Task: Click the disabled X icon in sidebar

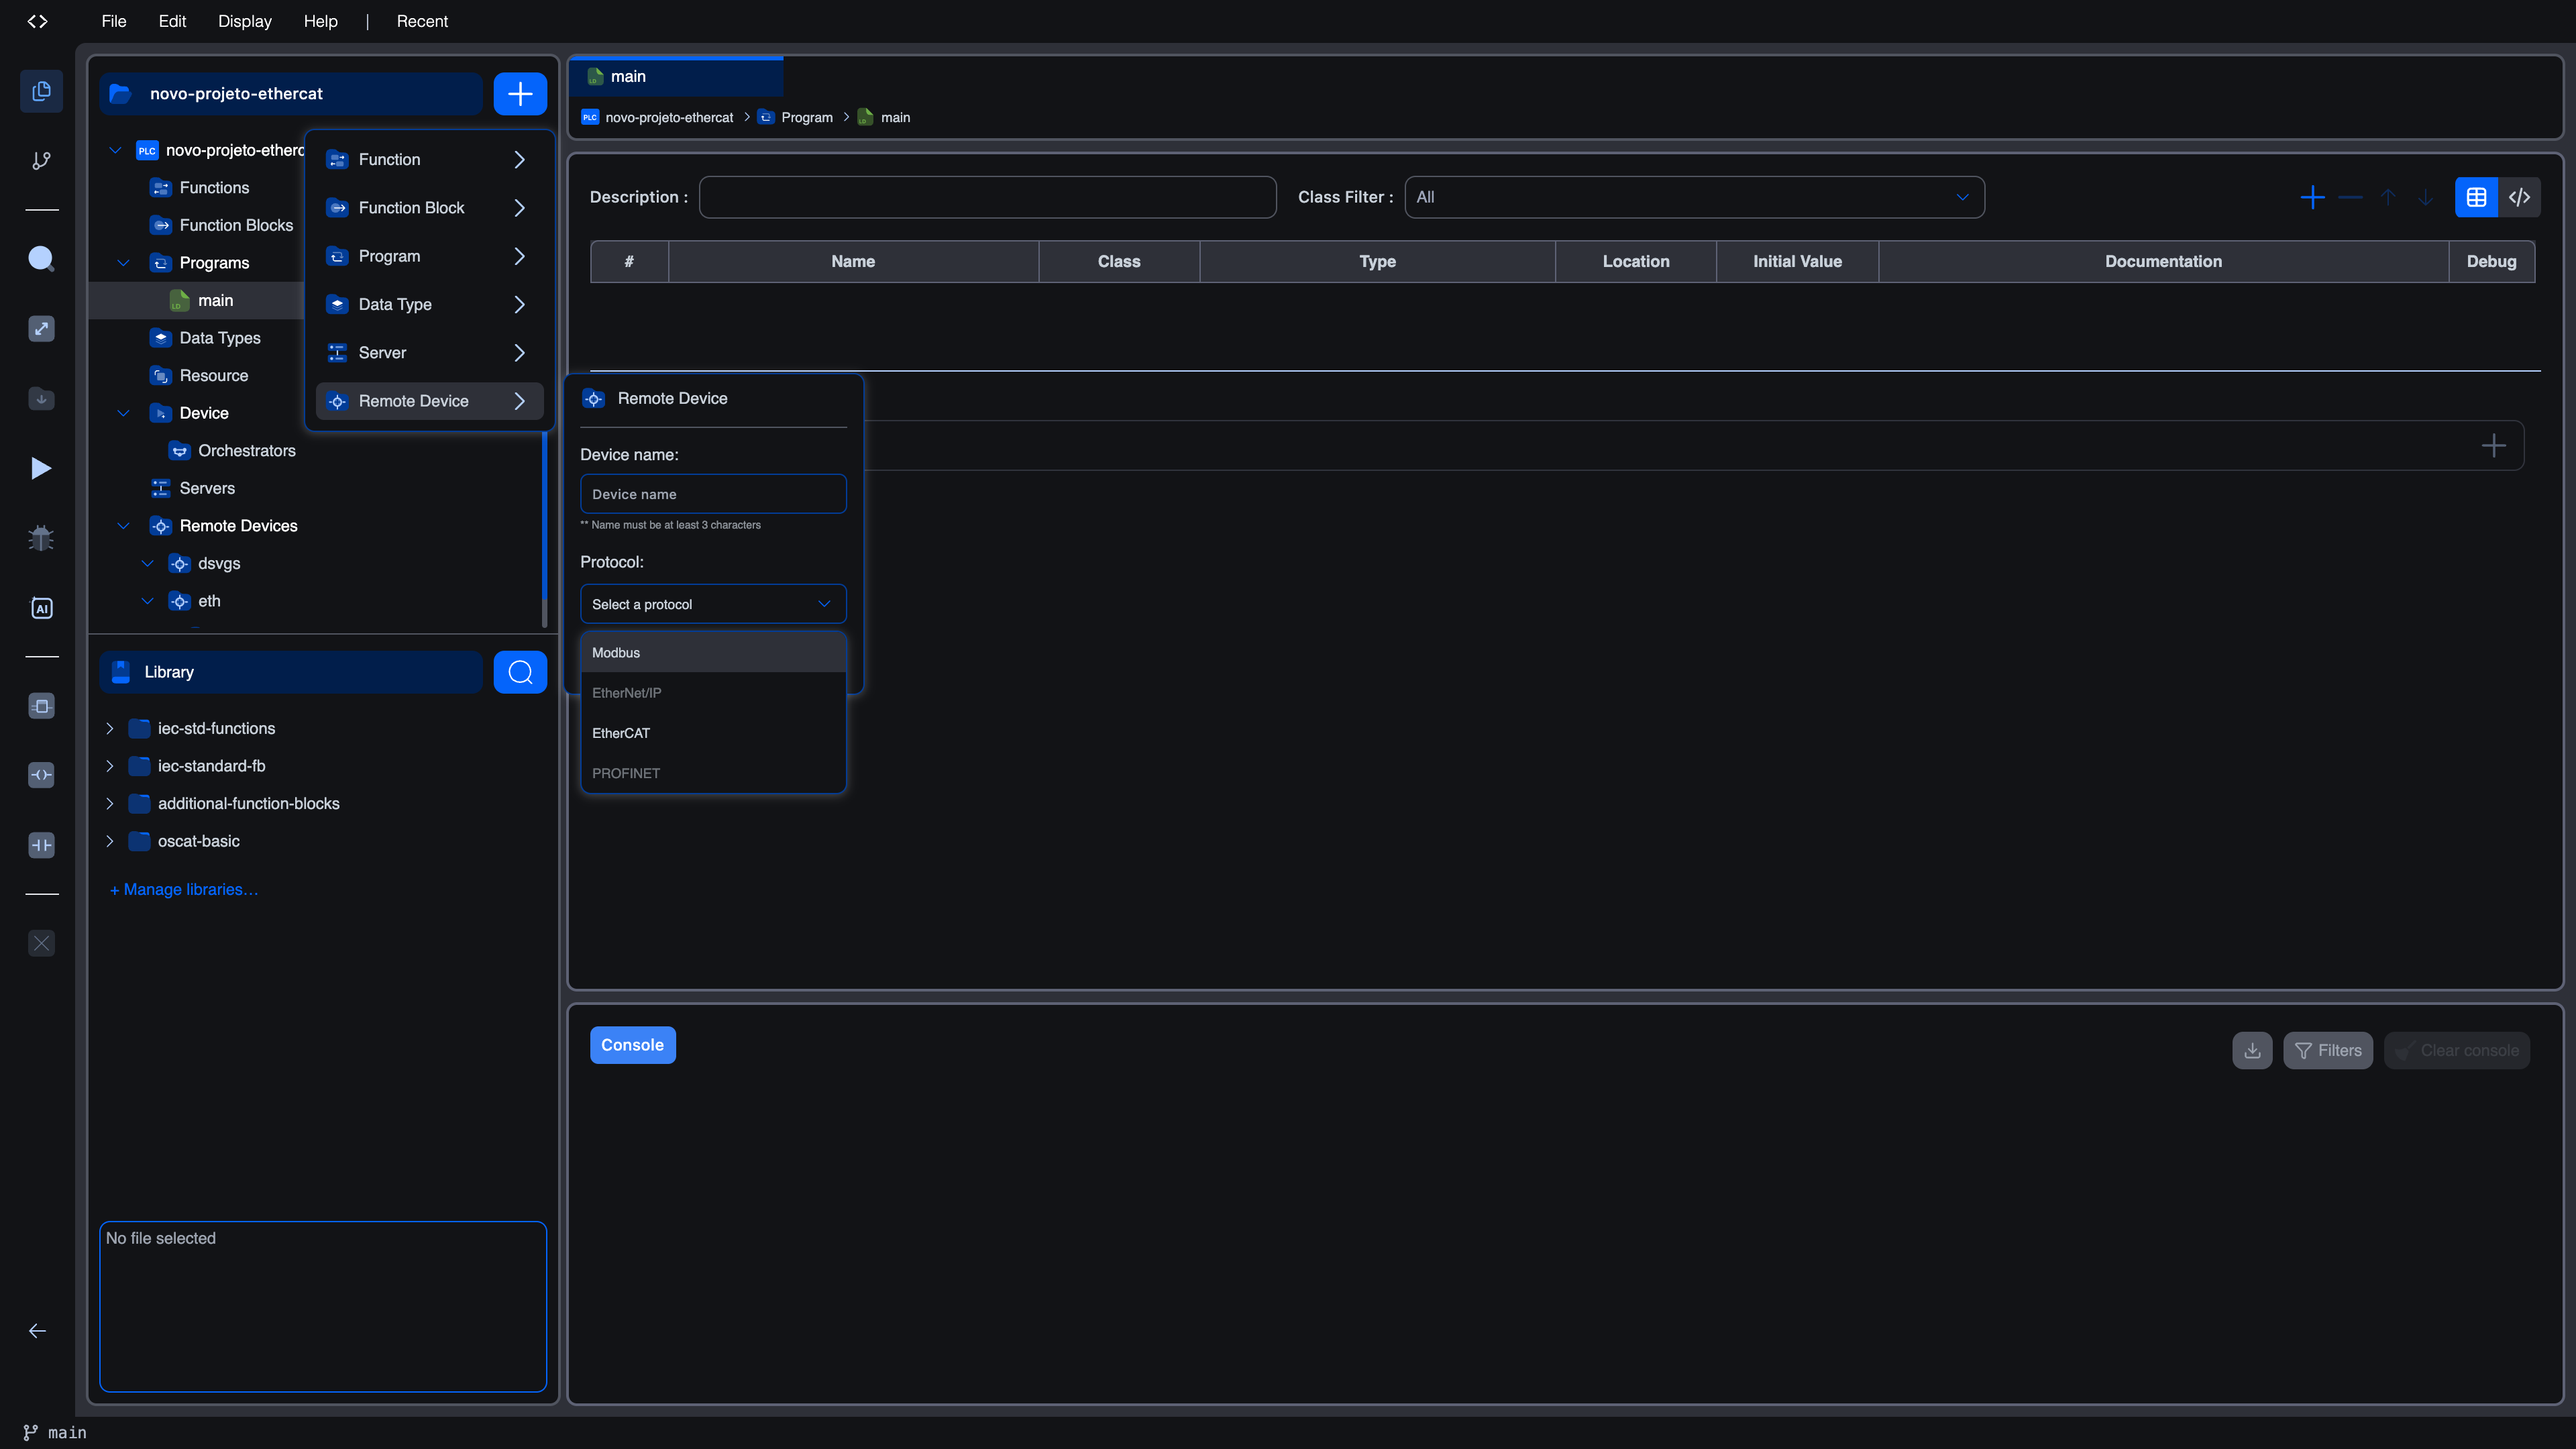Action: (x=41, y=943)
